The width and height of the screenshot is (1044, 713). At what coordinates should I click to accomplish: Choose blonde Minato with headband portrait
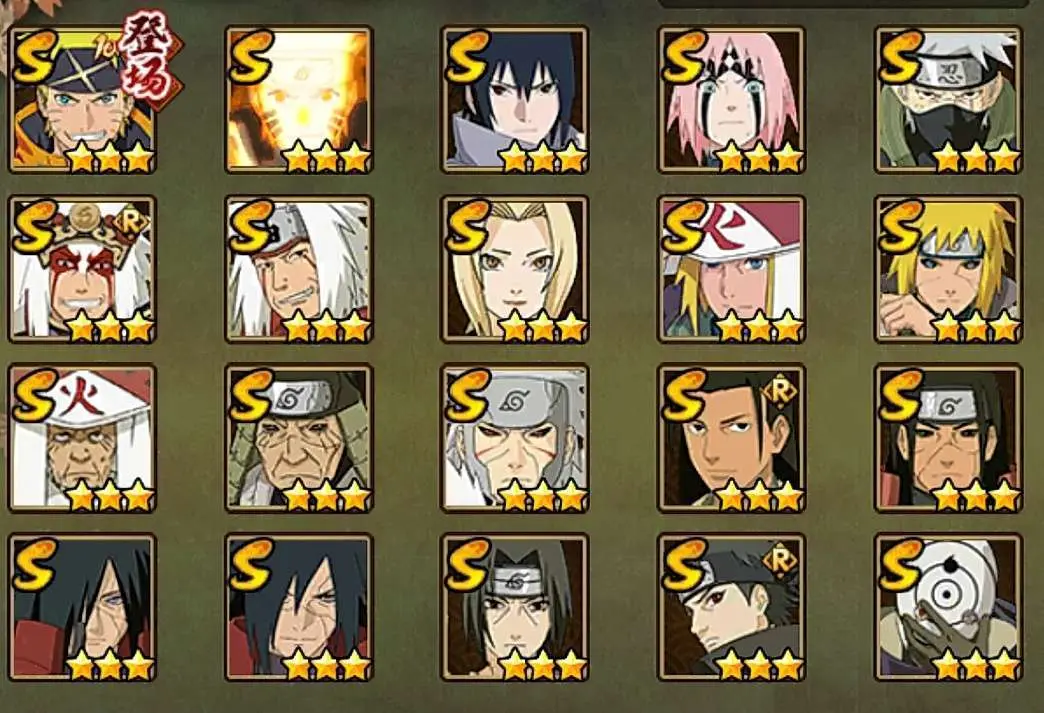click(x=948, y=269)
